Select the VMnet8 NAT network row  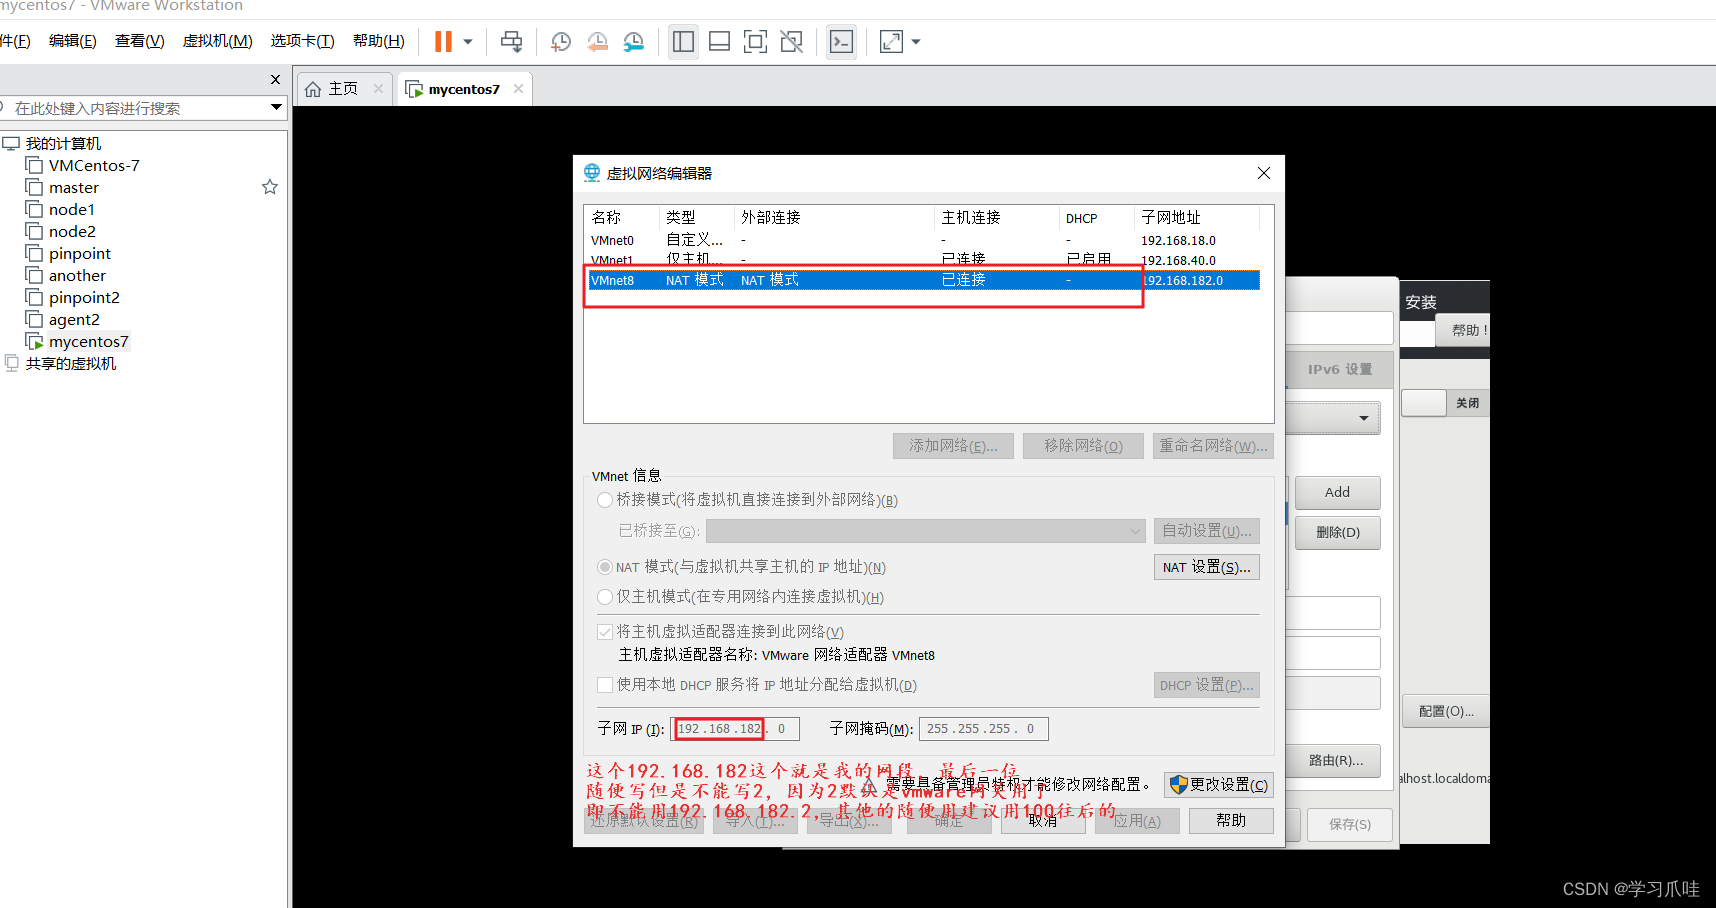[x=923, y=280]
